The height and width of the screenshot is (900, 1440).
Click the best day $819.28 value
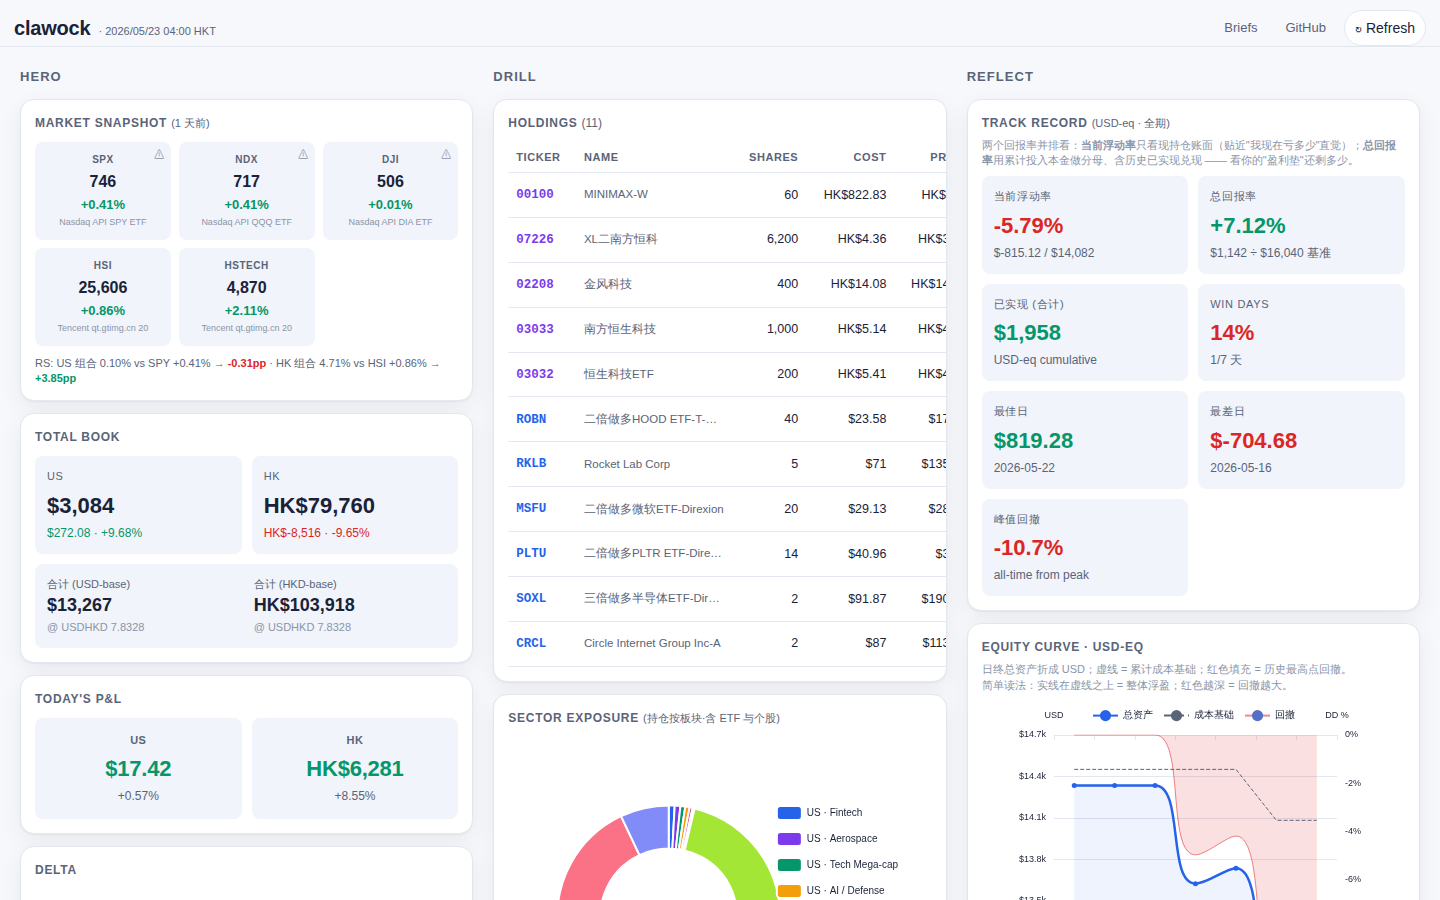click(x=1033, y=441)
